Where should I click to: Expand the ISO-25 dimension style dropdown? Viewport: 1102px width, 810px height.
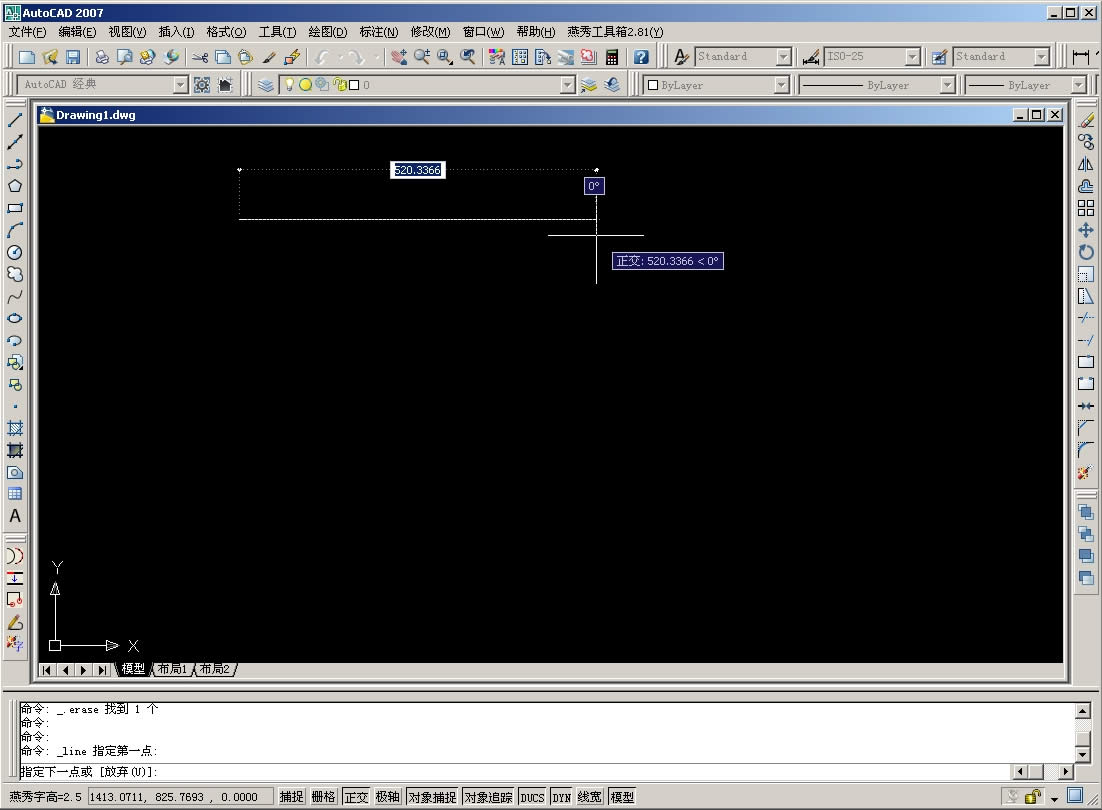click(x=913, y=57)
